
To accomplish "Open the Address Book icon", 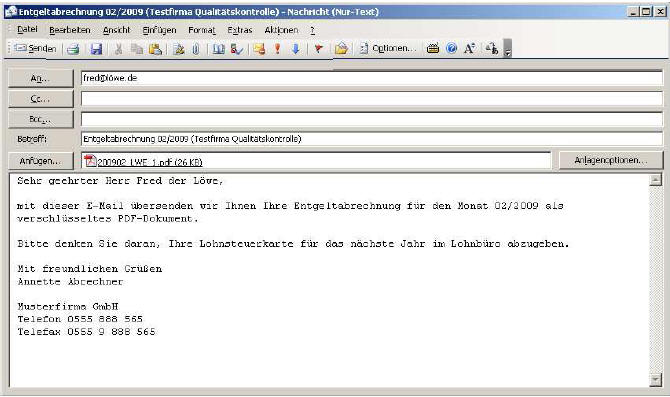I will pyautogui.click(x=219, y=49).
